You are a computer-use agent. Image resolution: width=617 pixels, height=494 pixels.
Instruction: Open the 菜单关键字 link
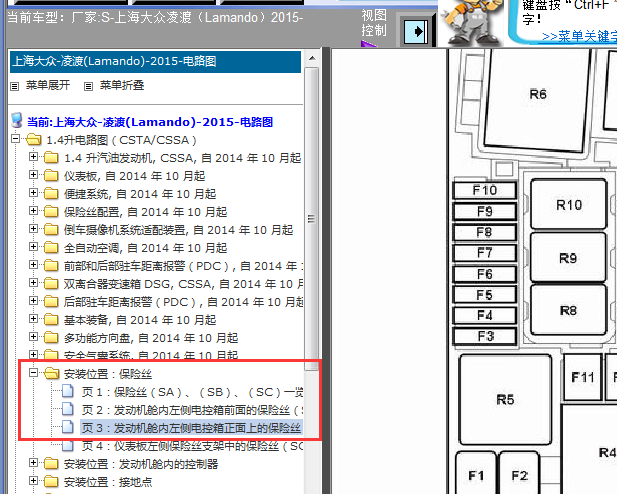pyautogui.click(x=579, y=37)
